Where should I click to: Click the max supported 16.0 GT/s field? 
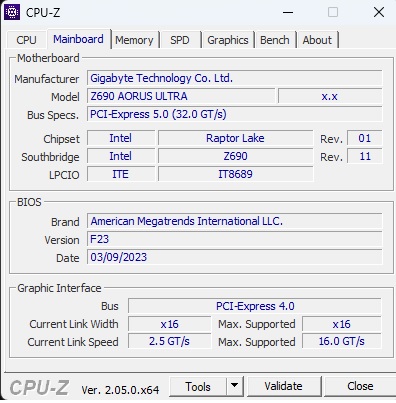coord(342,341)
